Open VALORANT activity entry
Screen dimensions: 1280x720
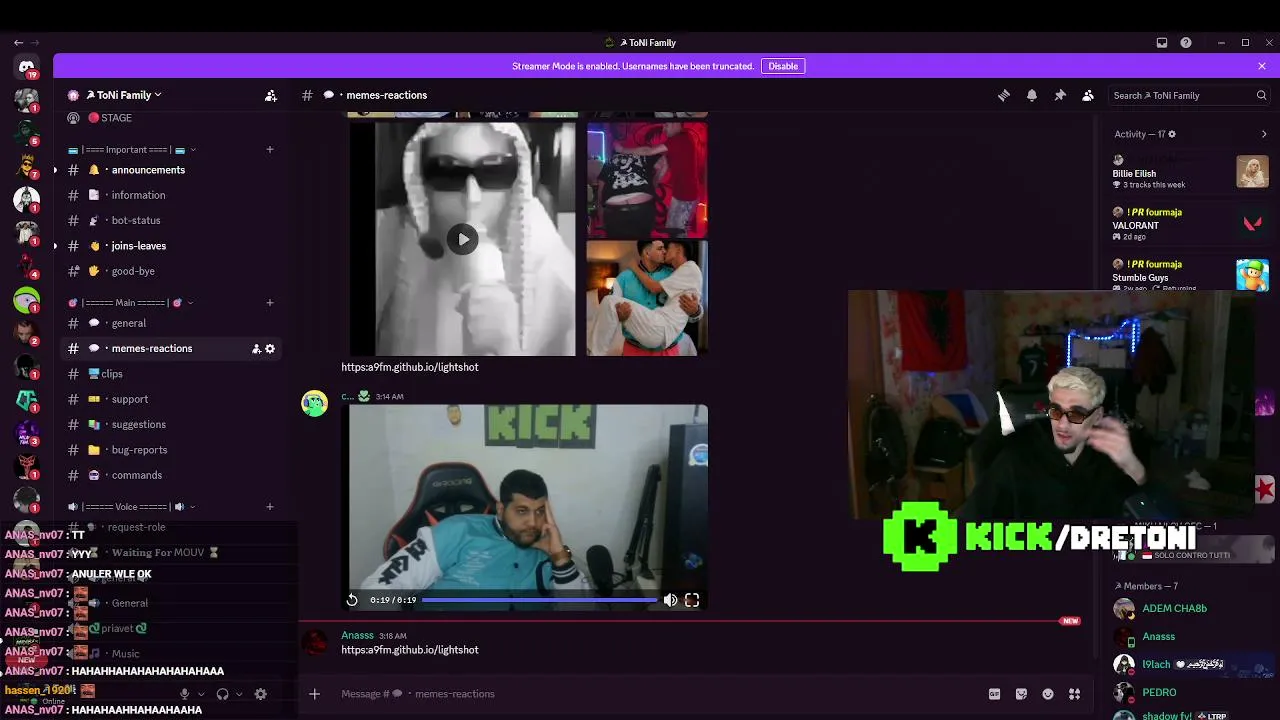[x=1190, y=224]
